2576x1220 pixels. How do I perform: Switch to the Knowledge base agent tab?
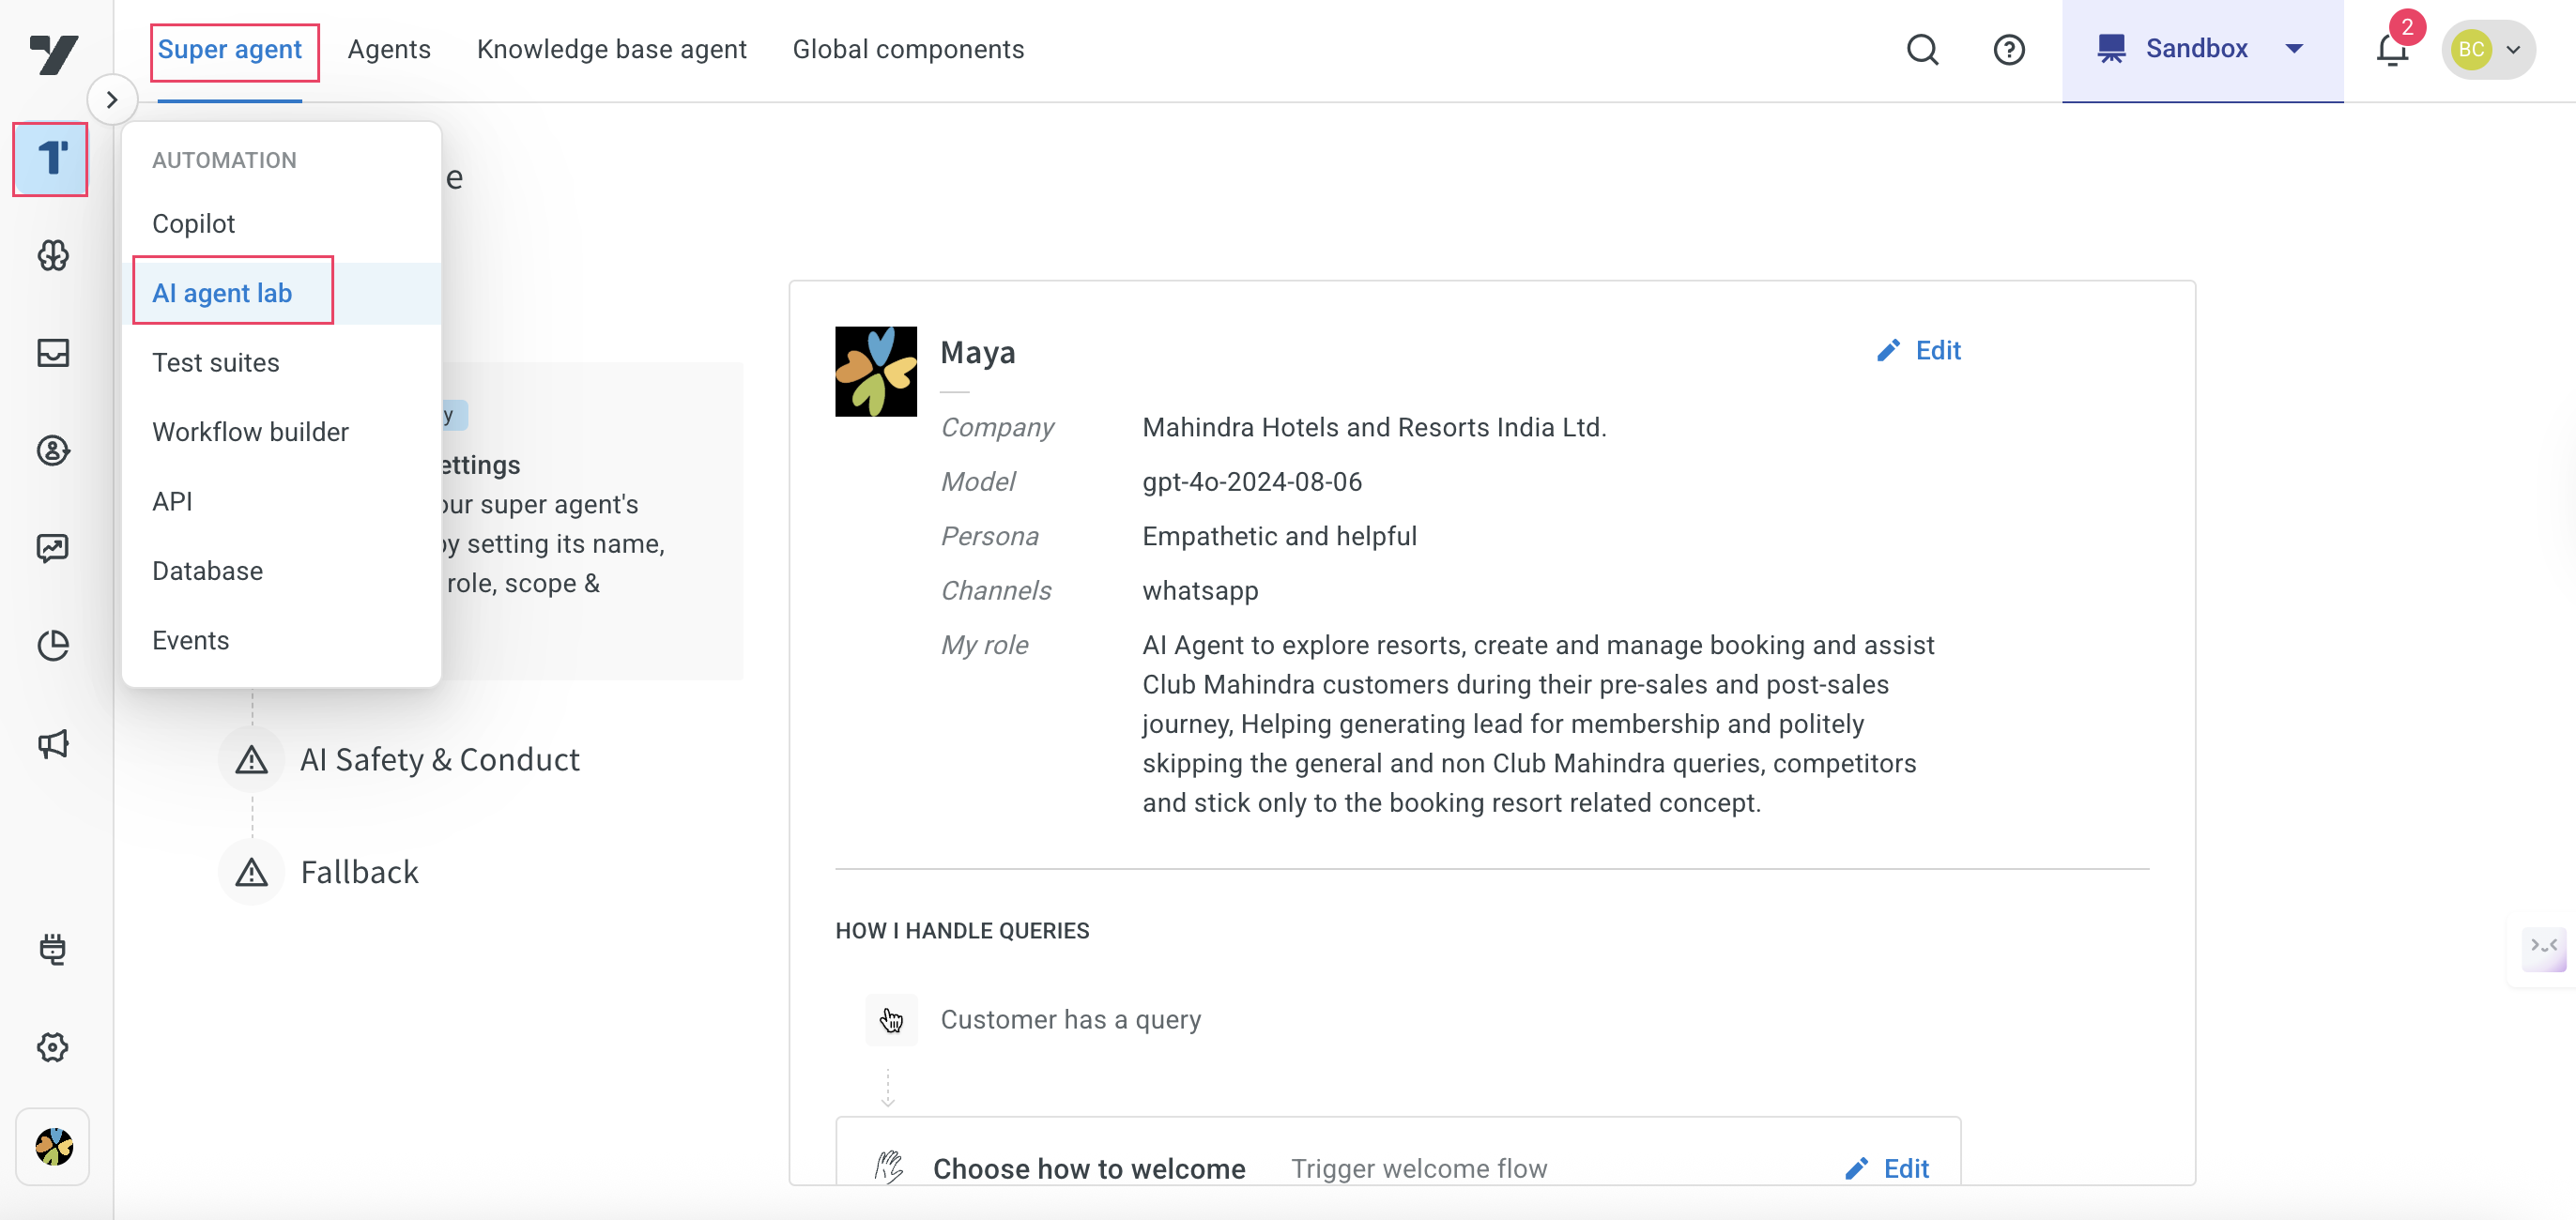pyautogui.click(x=611, y=49)
